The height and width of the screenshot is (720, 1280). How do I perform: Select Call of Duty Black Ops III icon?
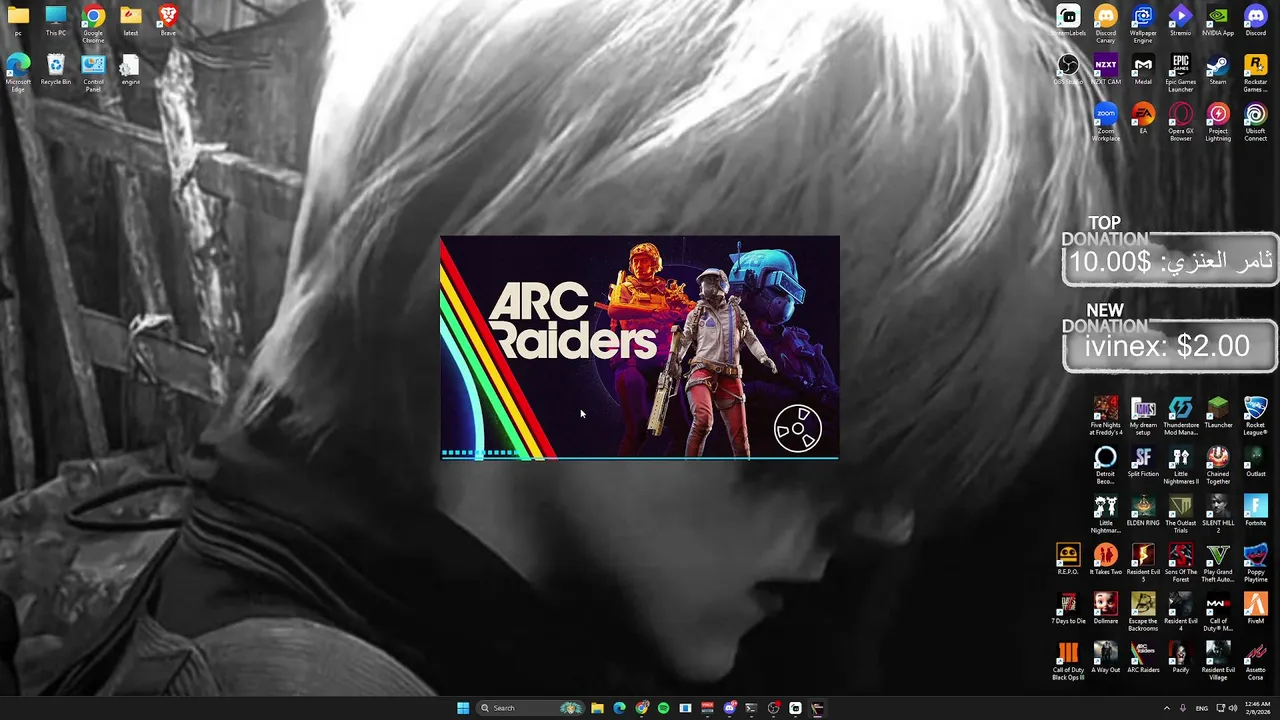(x=1068, y=661)
